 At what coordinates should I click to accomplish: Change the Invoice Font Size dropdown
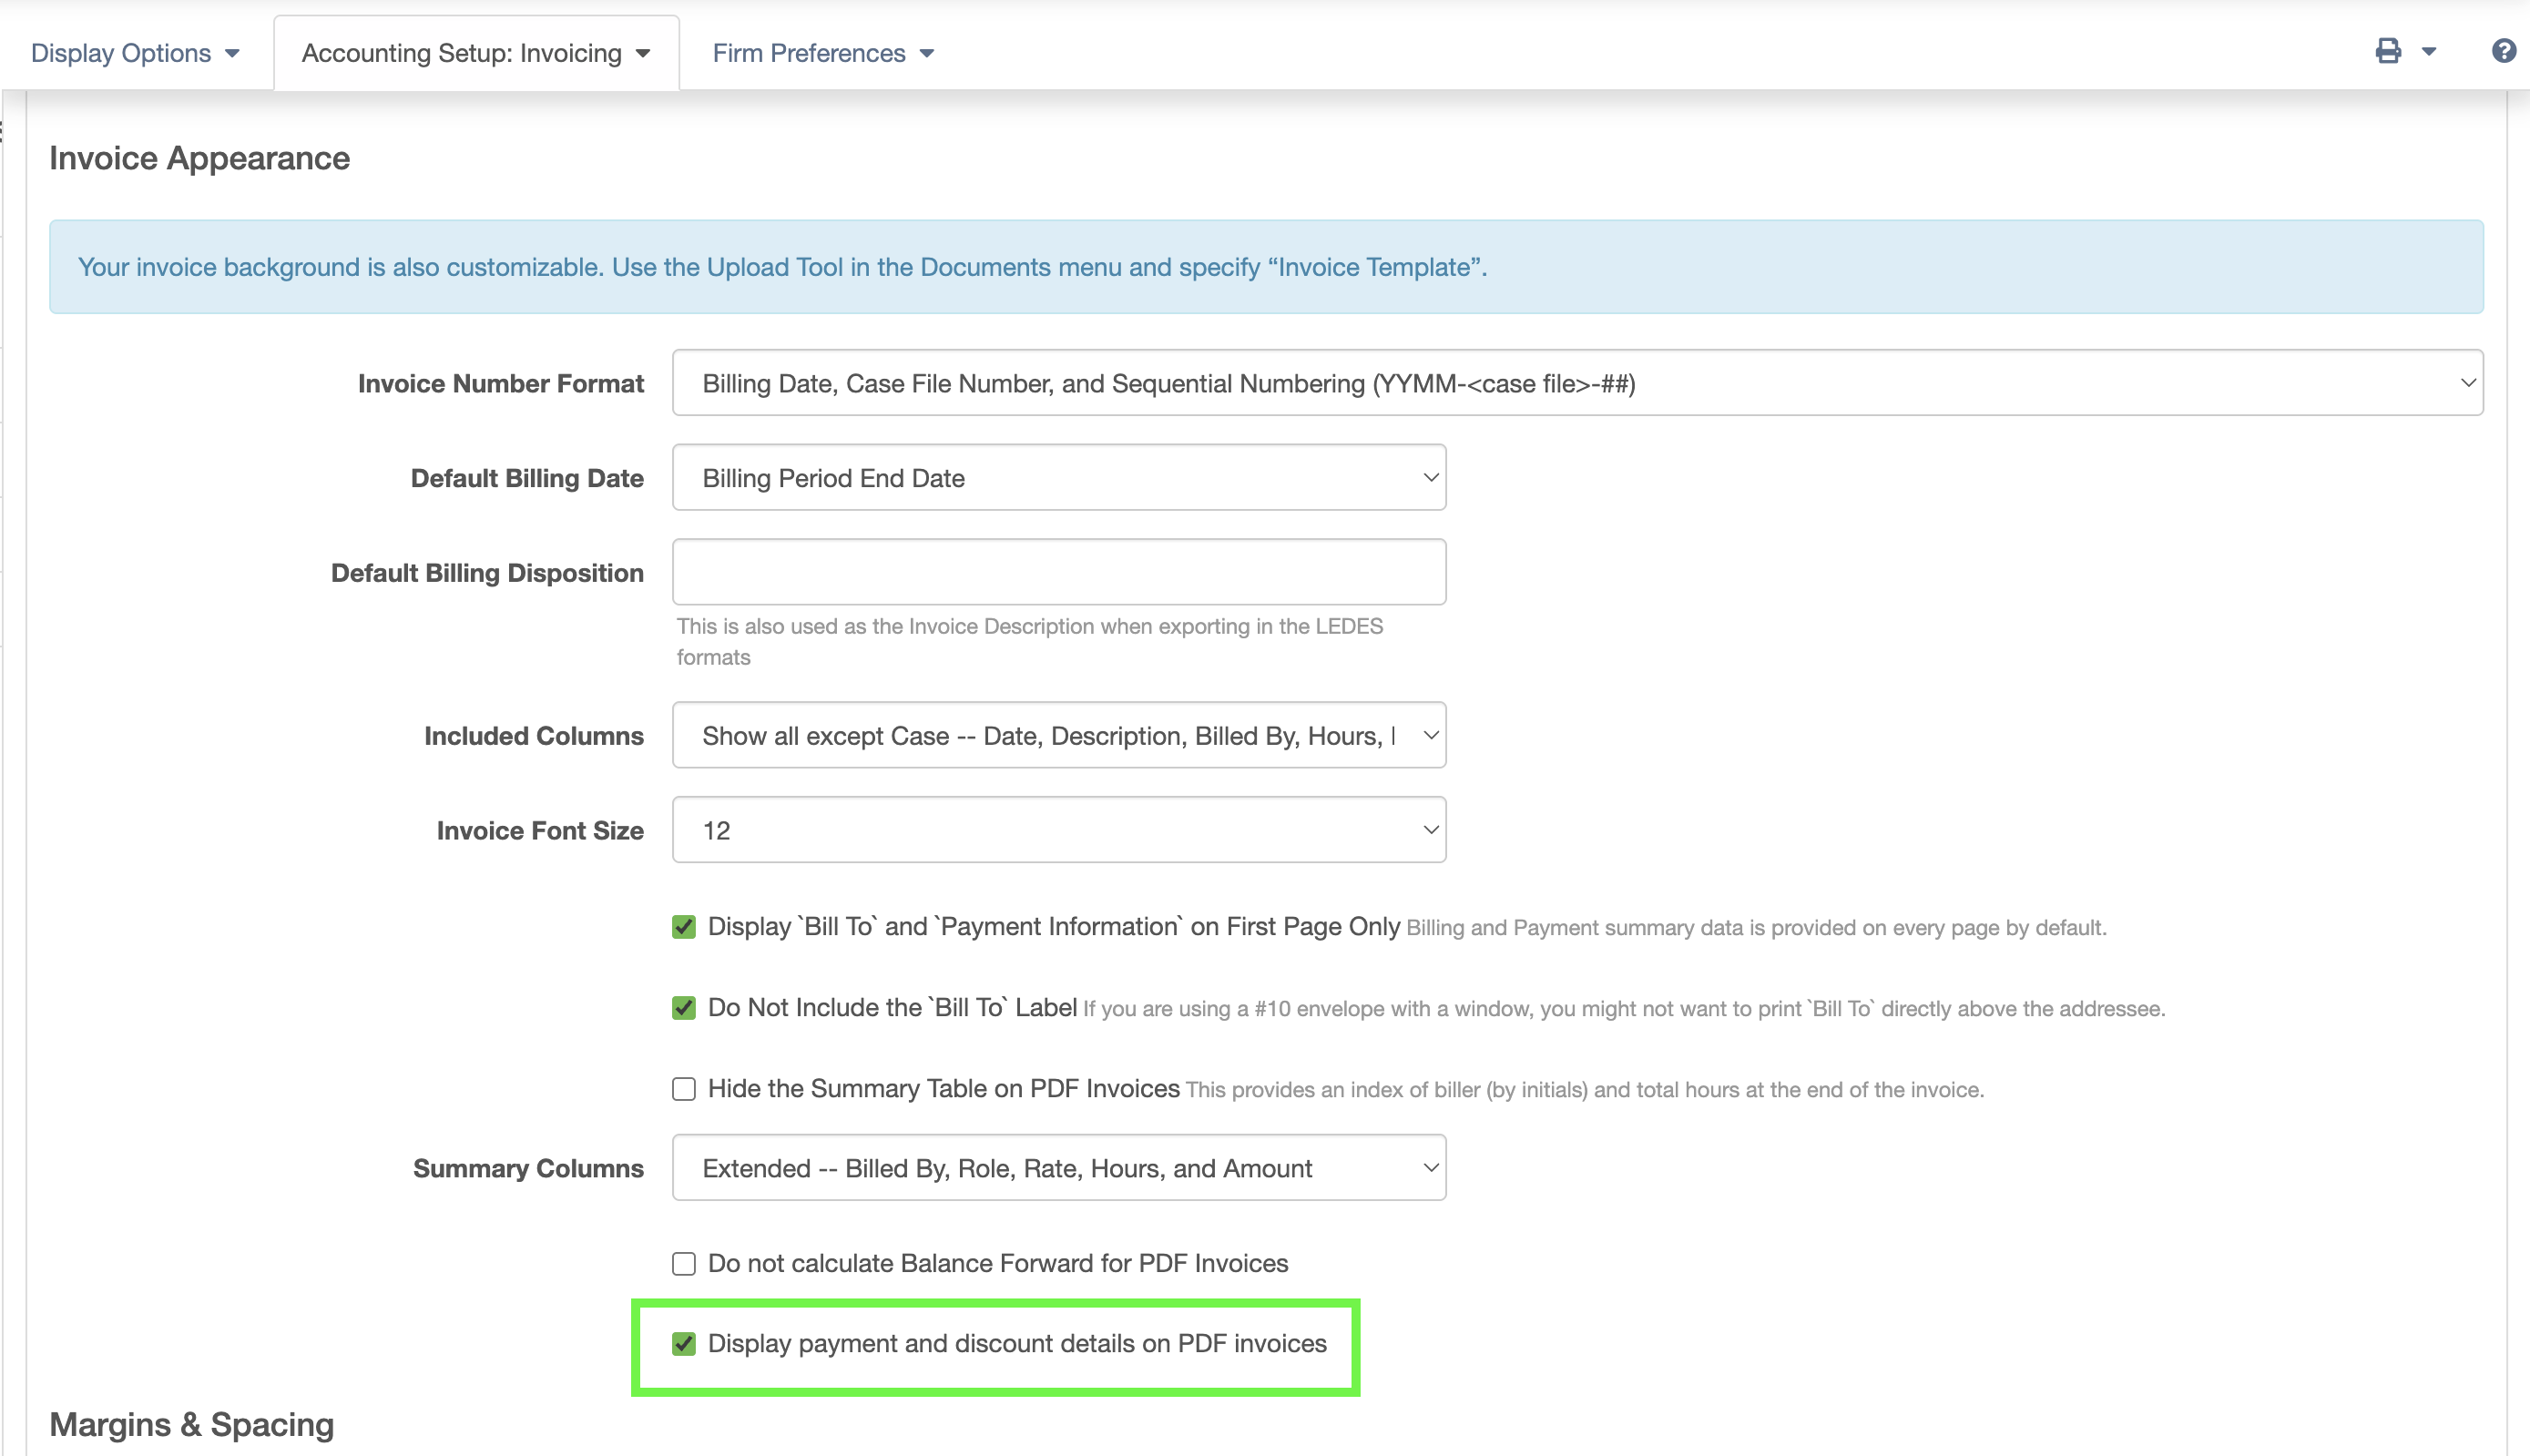tap(1059, 830)
